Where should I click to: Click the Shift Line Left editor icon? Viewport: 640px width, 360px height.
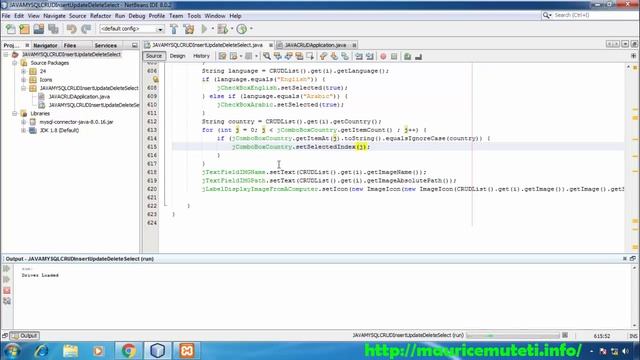coord(359,56)
